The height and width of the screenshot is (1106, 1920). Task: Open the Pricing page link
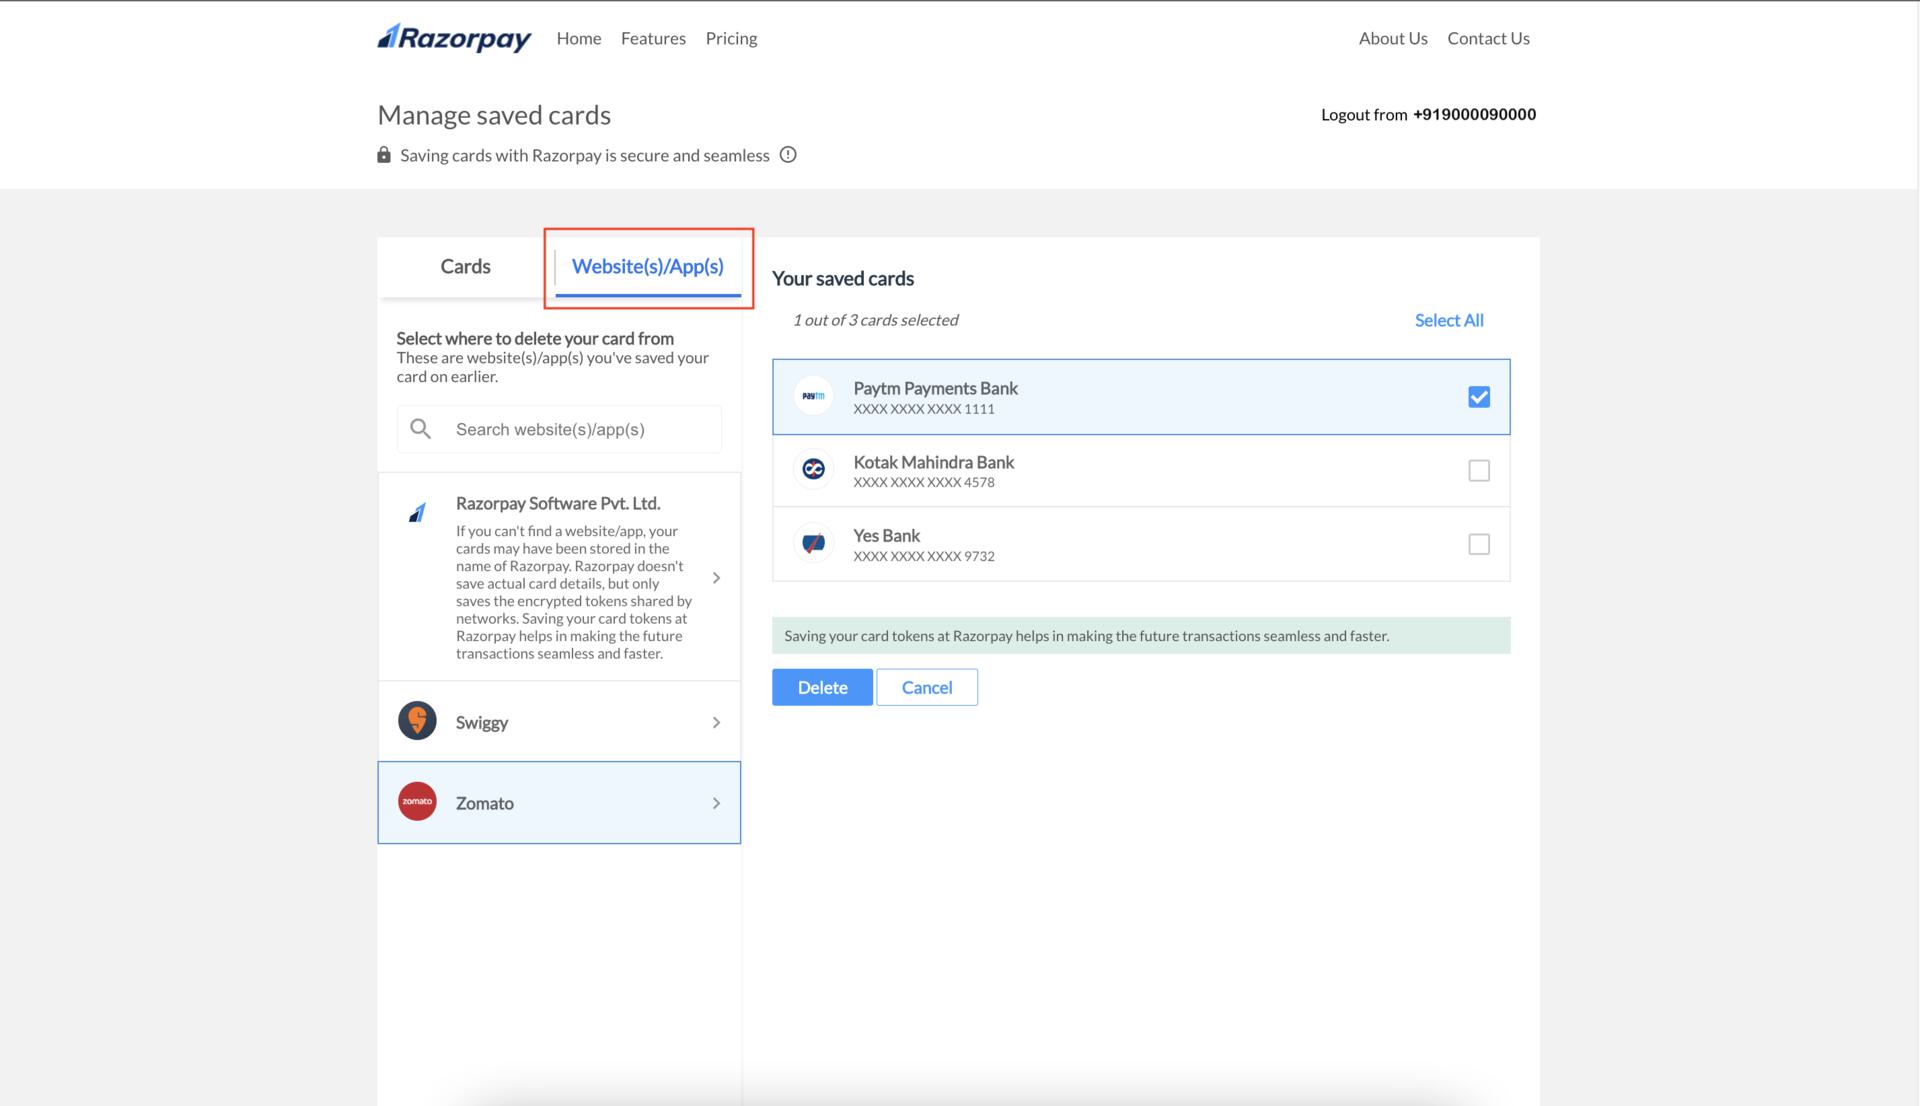tap(731, 38)
